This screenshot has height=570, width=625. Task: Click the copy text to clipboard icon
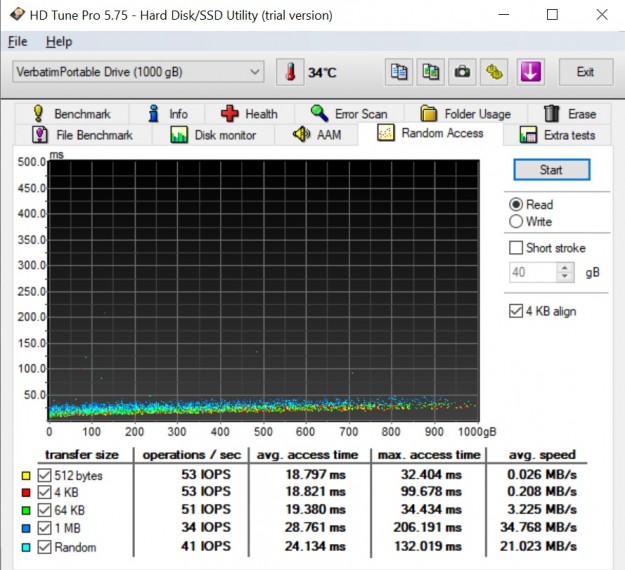(399, 72)
